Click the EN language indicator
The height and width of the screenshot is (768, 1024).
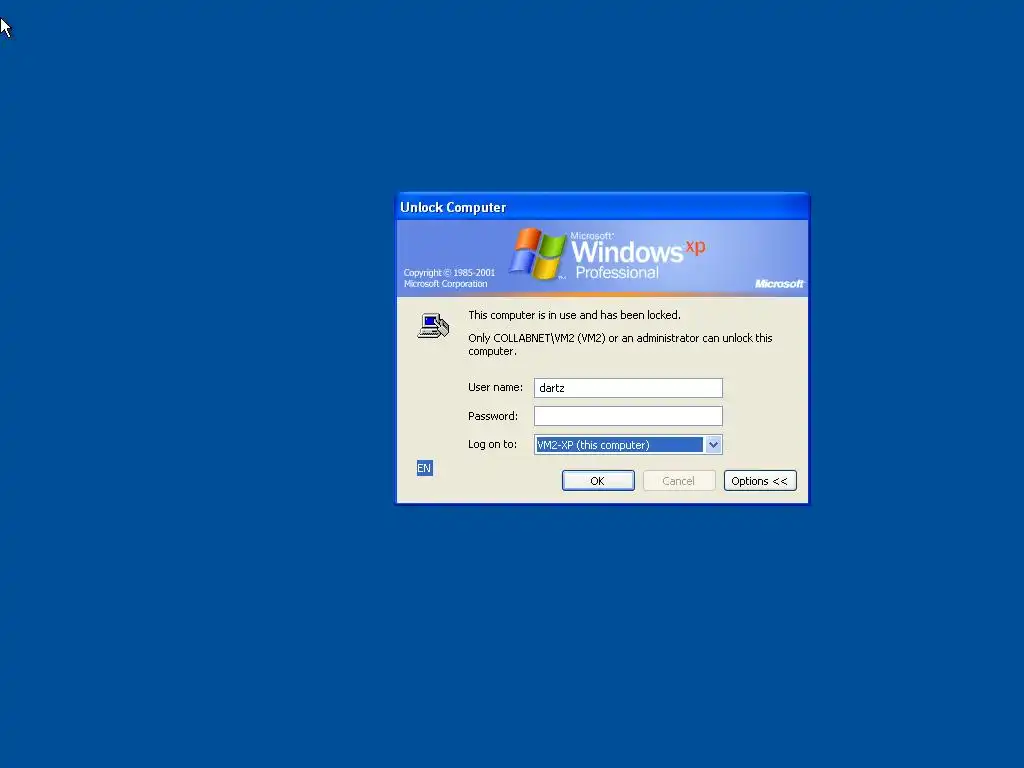tap(424, 468)
